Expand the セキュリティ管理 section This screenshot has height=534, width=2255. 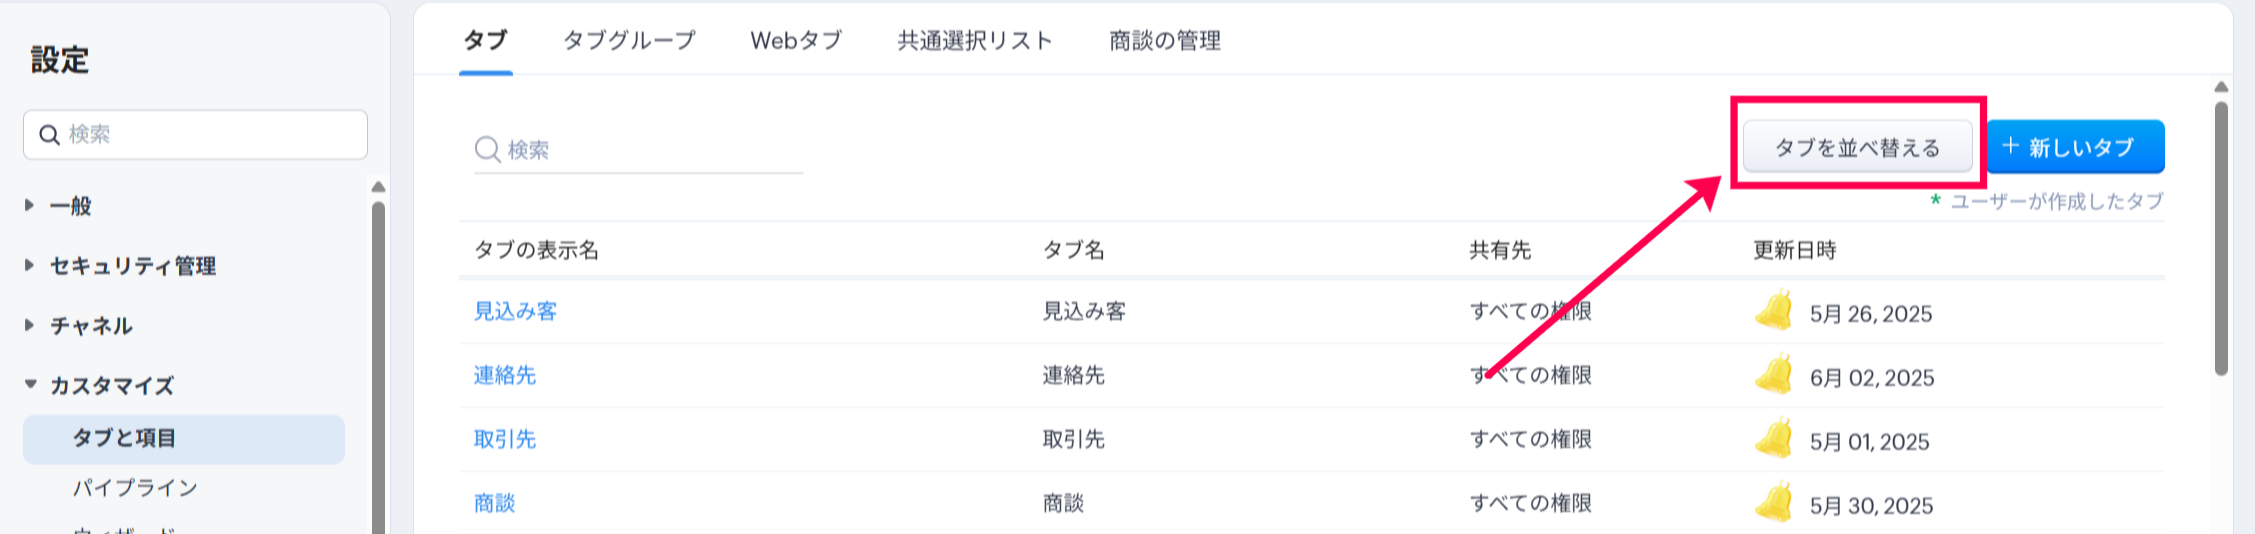(x=30, y=266)
